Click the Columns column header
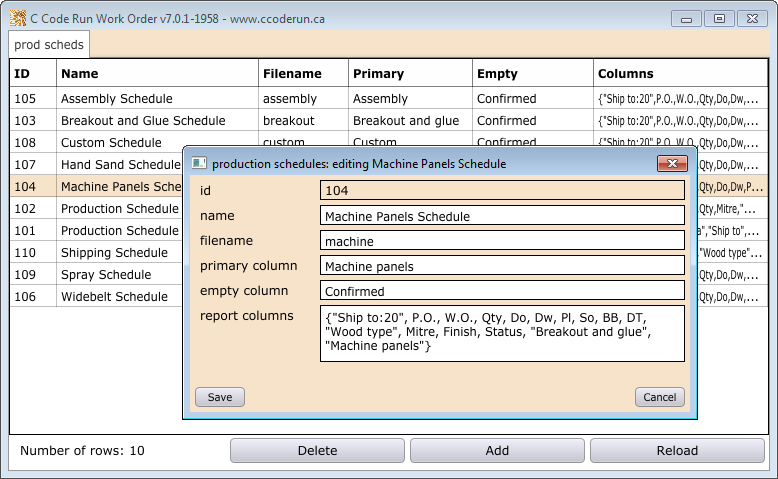 coord(680,73)
